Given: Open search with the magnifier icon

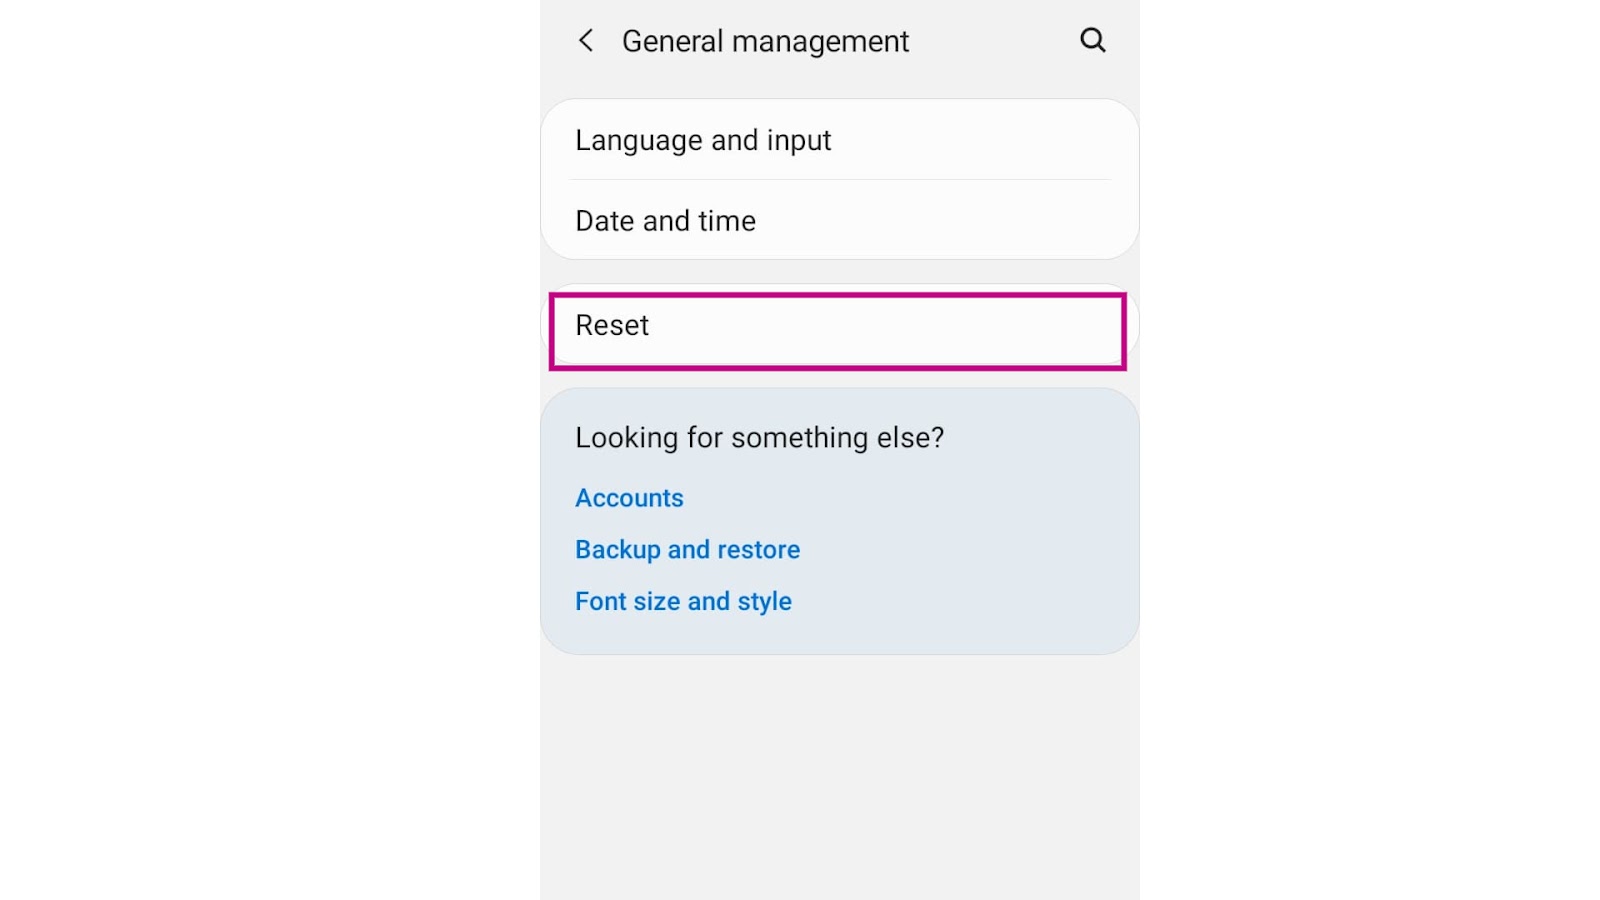Looking at the screenshot, I should pos(1092,41).
